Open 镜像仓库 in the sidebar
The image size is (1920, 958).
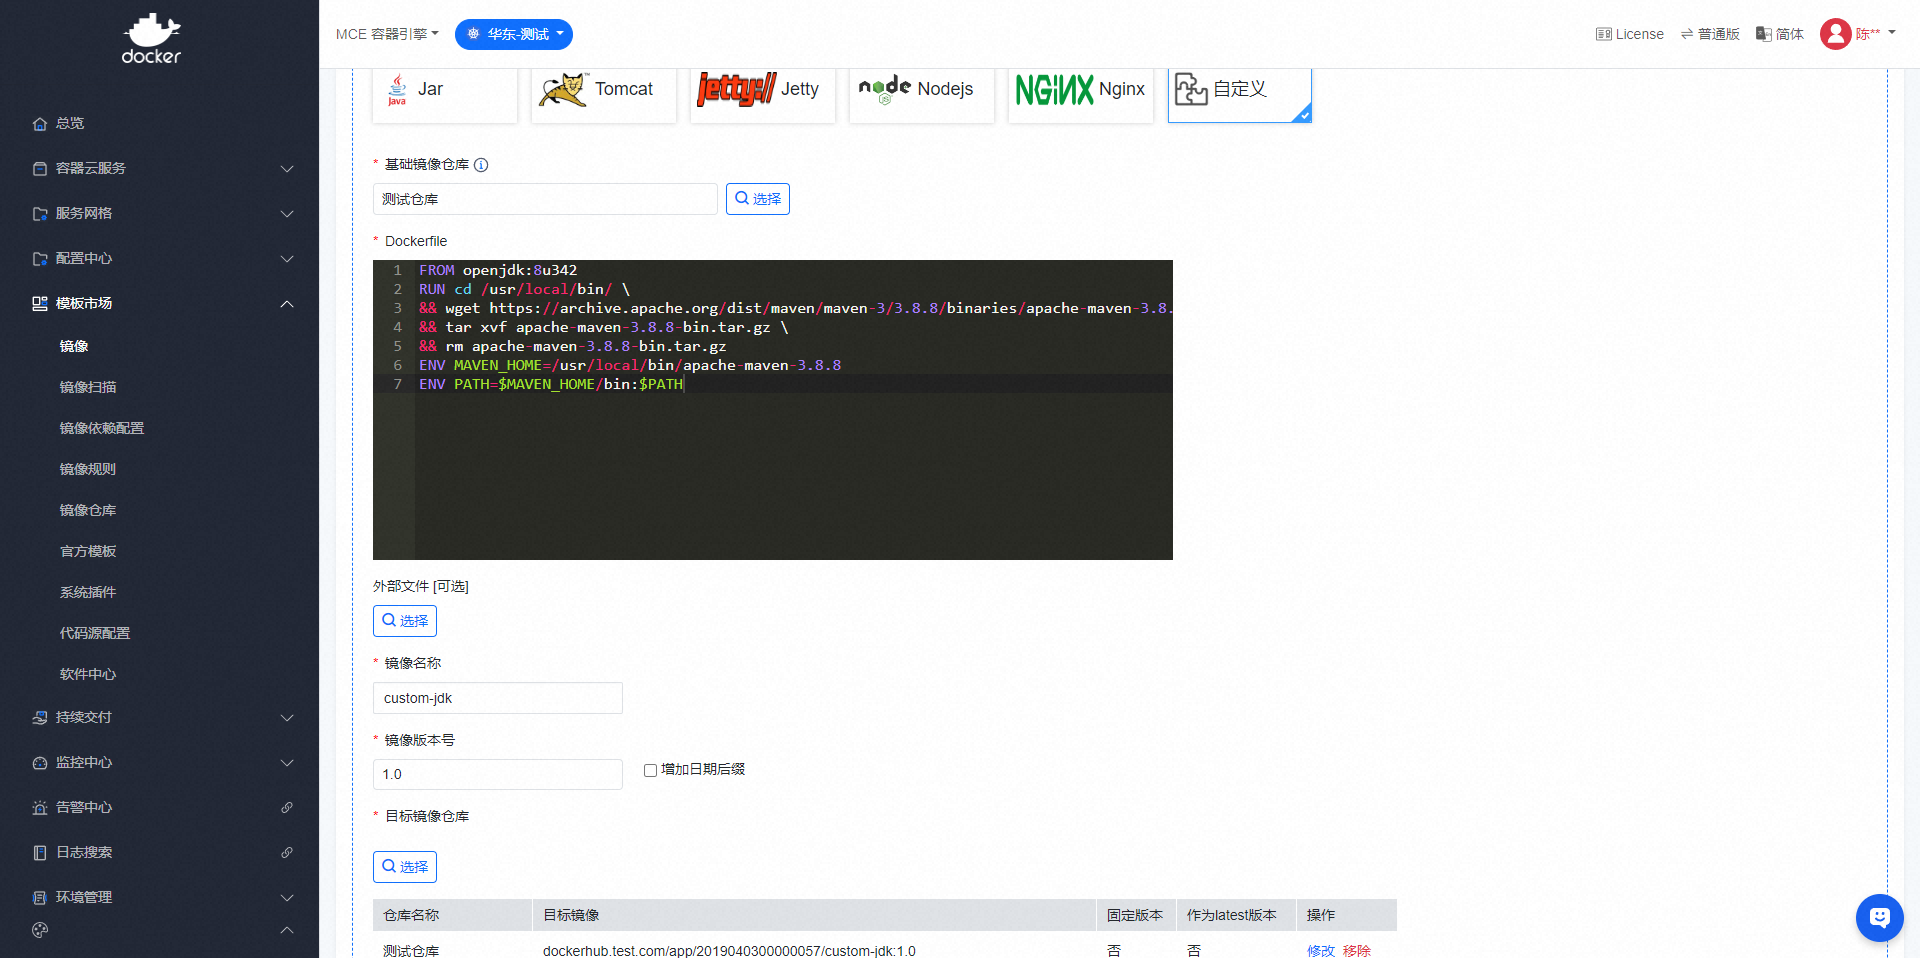(88, 510)
